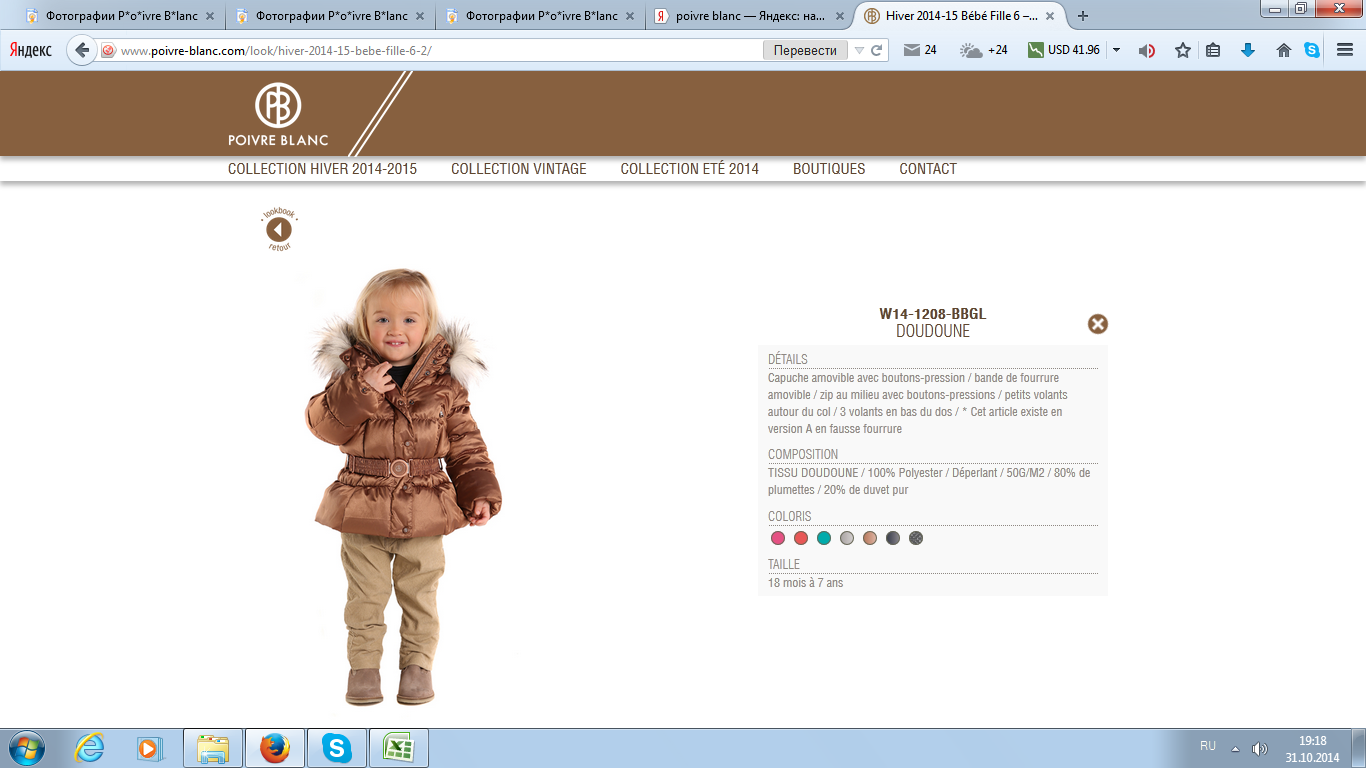Pick the light grey colour swatch
The width and height of the screenshot is (1366, 768).
pos(847,538)
